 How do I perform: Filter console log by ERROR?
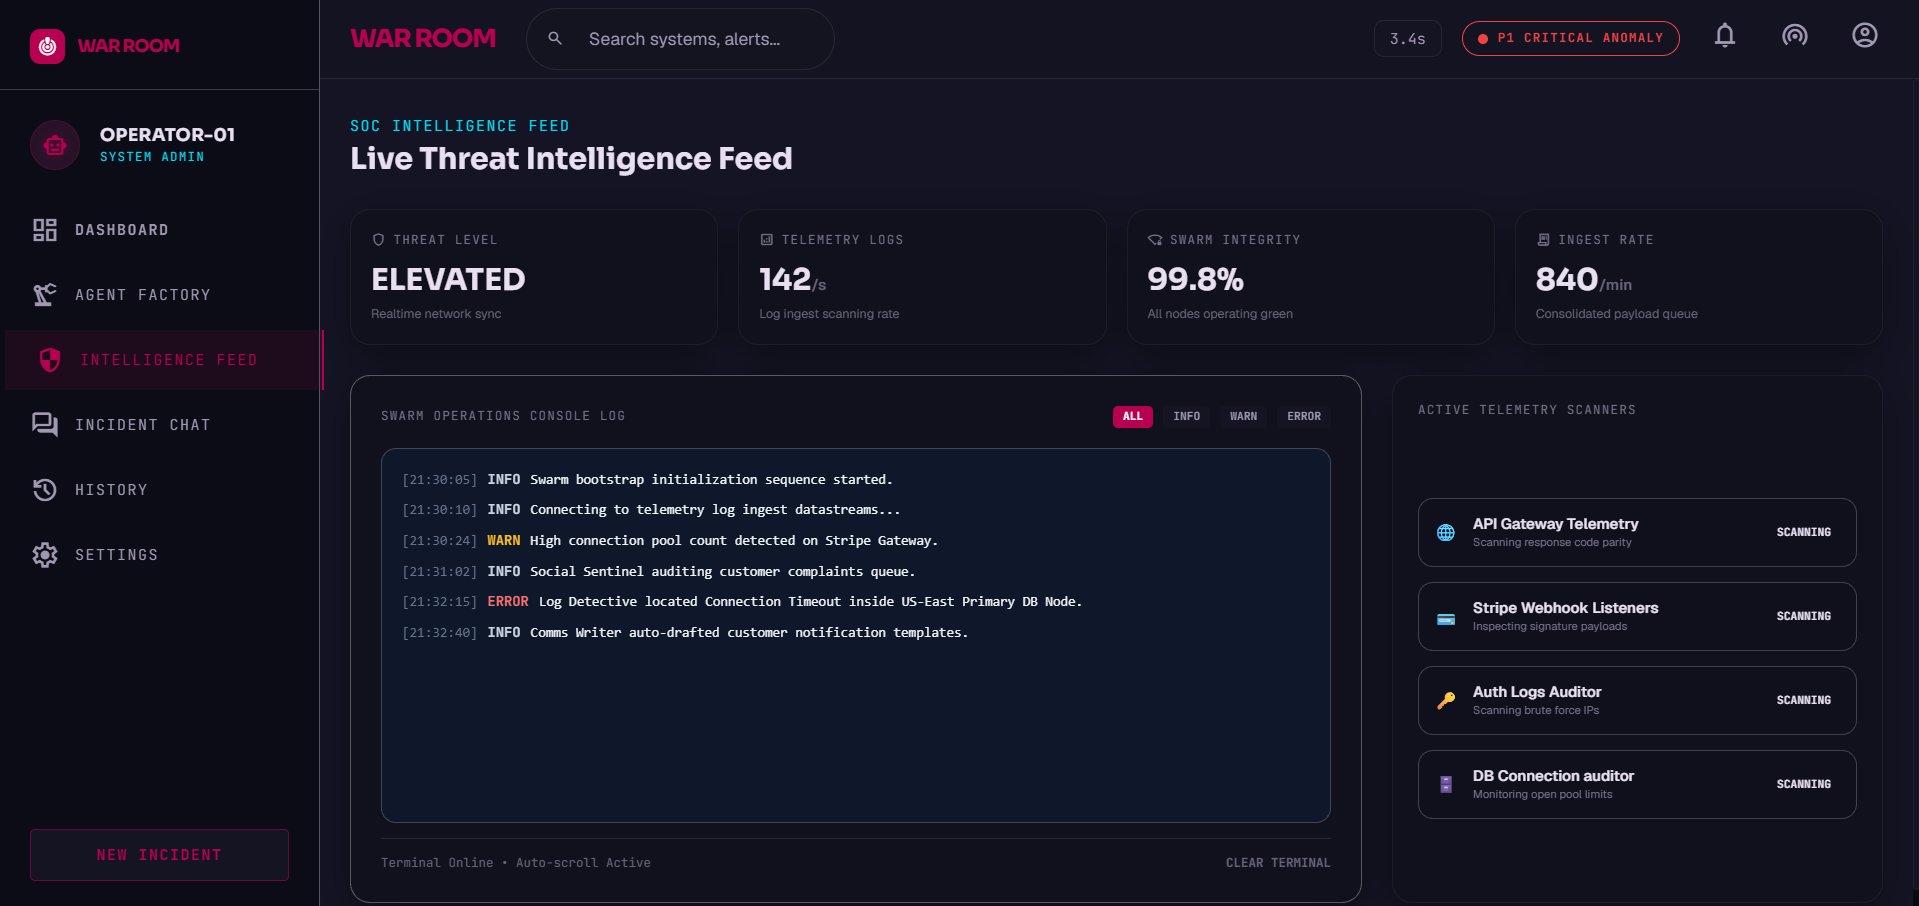(x=1304, y=416)
